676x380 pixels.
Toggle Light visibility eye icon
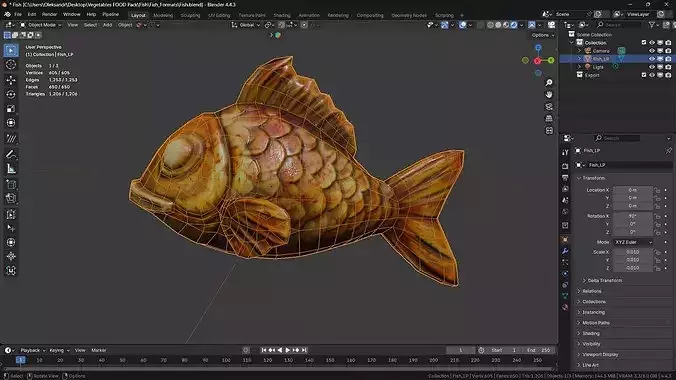(x=652, y=67)
